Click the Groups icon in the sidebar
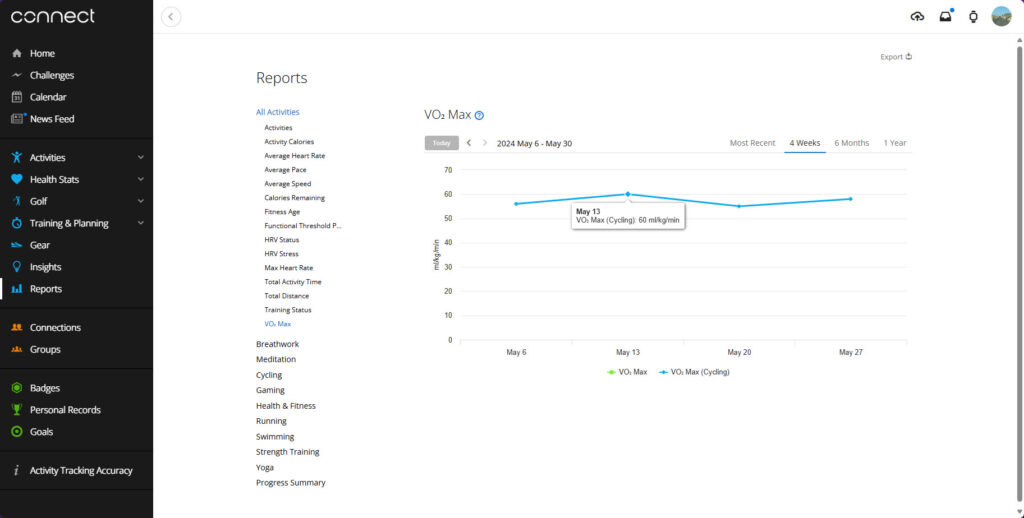Screen dimensions: 1024x518 tap(17, 349)
